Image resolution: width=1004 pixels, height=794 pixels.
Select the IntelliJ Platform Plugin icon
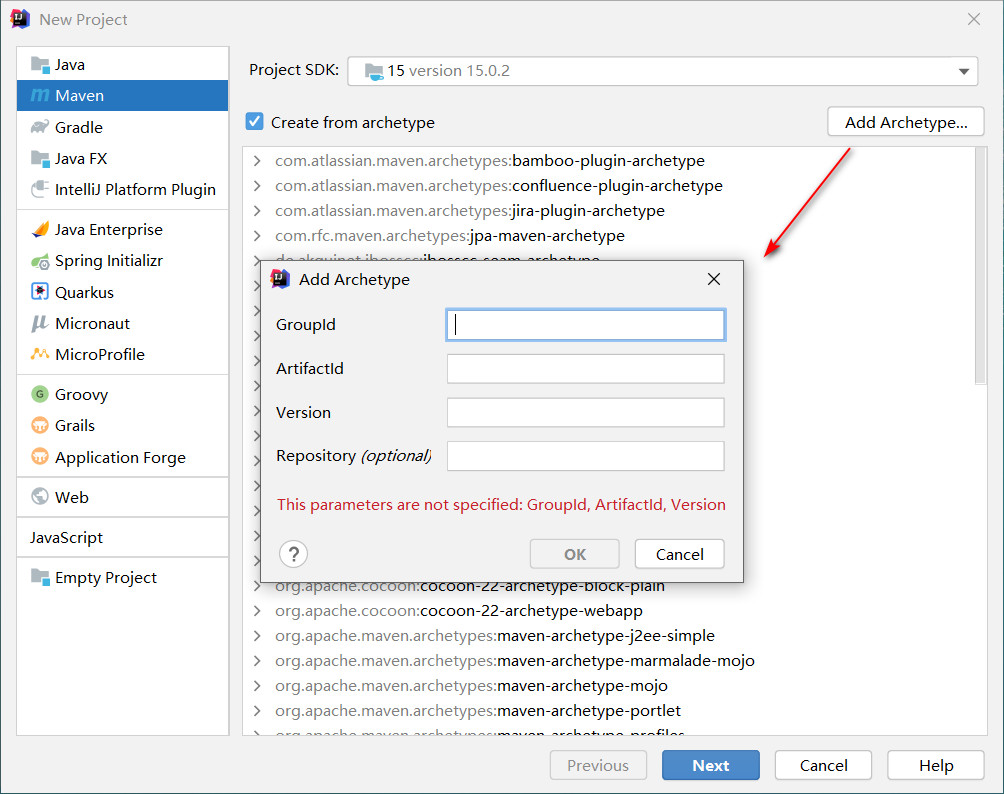[x=40, y=189]
